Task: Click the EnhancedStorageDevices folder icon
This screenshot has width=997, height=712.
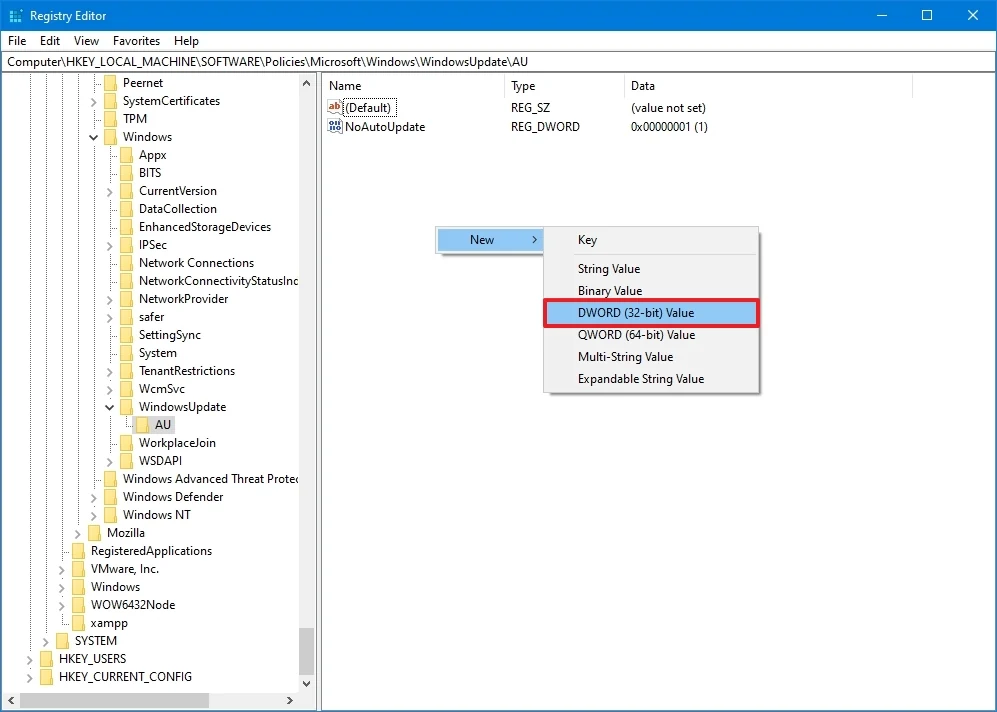Action: (x=127, y=227)
